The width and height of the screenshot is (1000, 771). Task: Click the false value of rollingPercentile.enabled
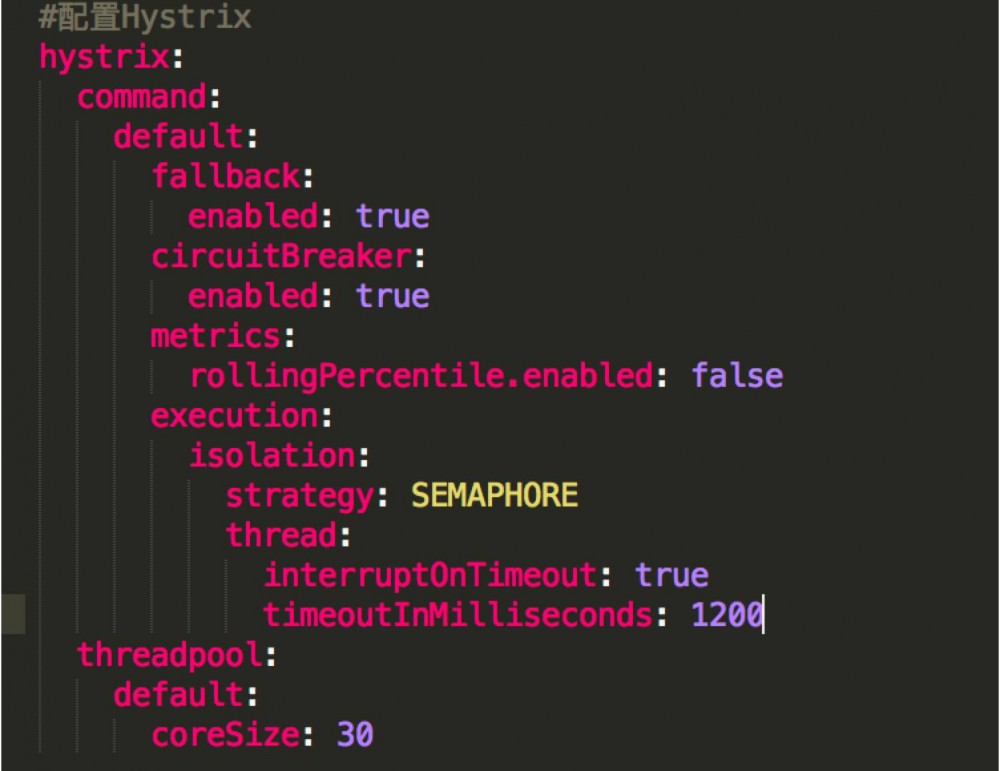(x=737, y=376)
